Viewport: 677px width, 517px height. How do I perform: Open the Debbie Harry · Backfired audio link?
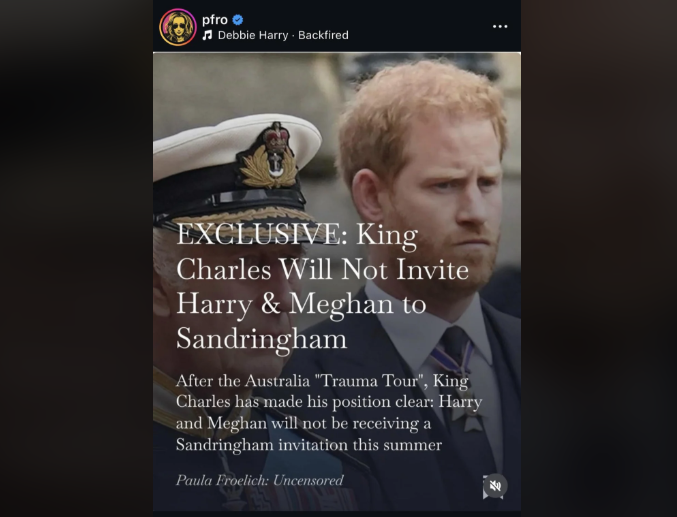[282, 36]
